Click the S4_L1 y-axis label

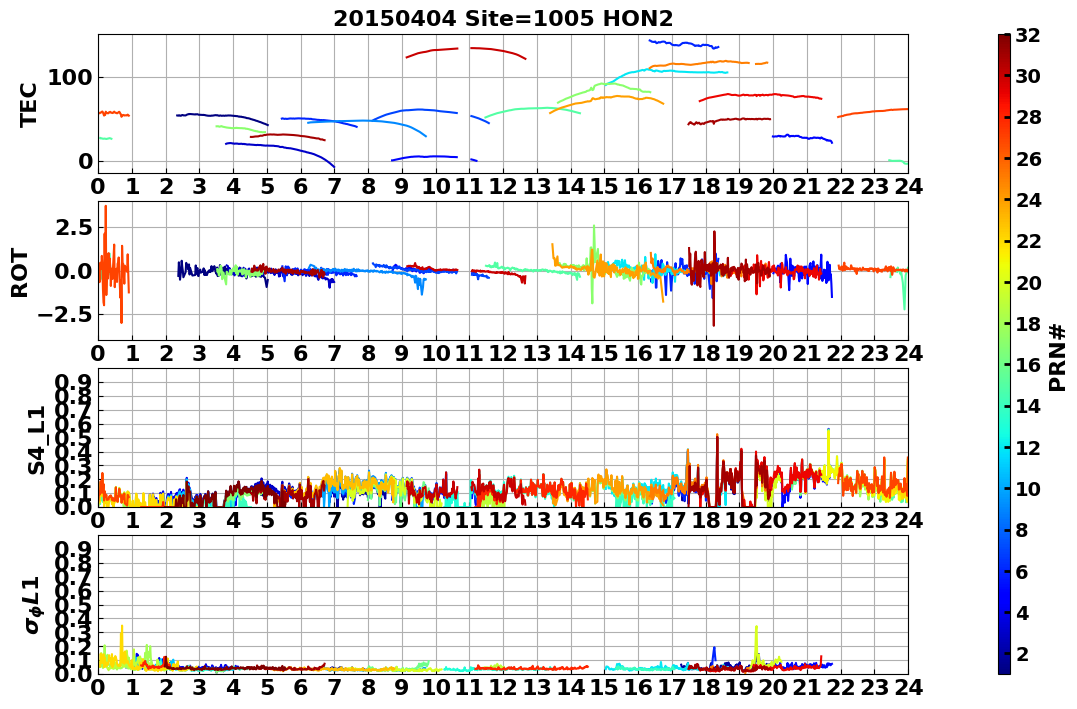pos(36,440)
